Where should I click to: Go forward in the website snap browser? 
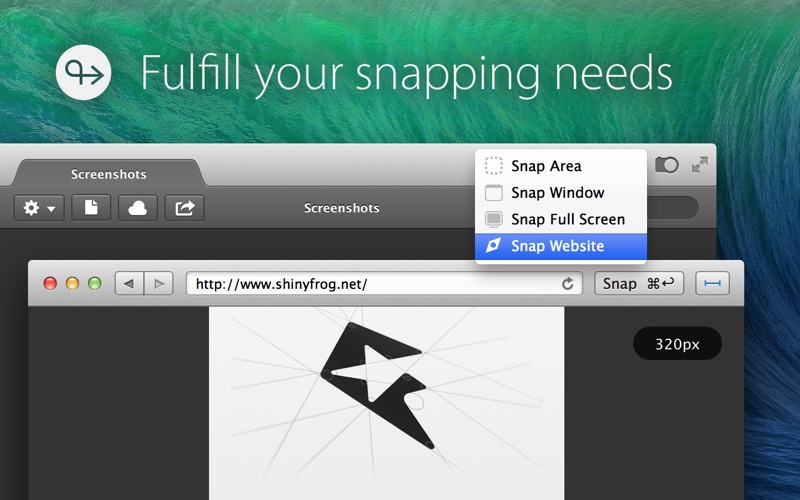(159, 283)
